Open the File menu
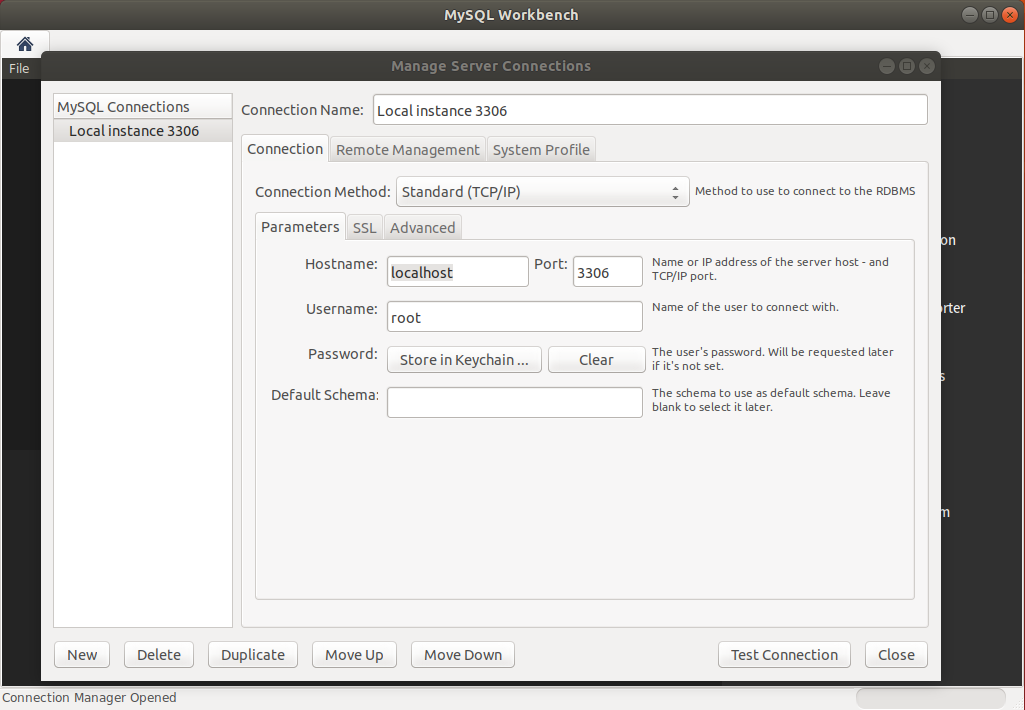This screenshot has width=1025, height=710. tap(19, 69)
